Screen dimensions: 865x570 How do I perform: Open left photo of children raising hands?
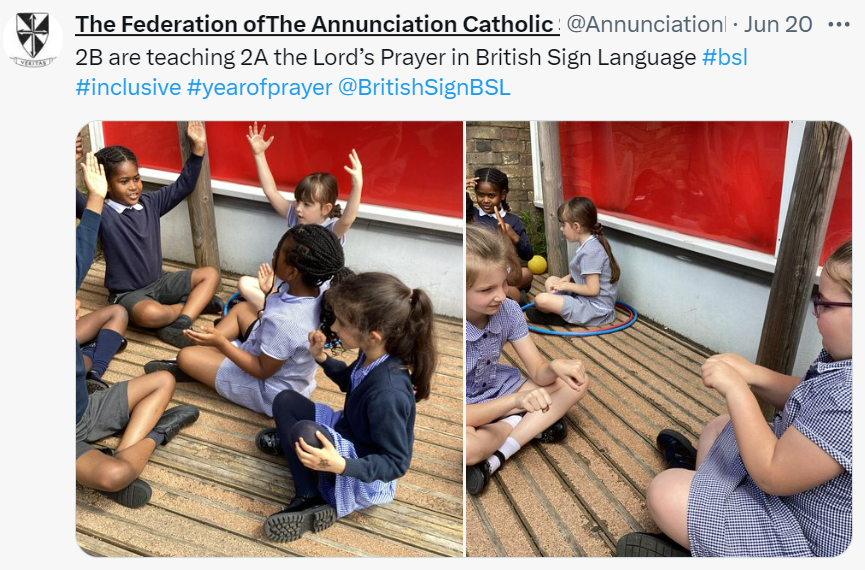pos(269,339)
